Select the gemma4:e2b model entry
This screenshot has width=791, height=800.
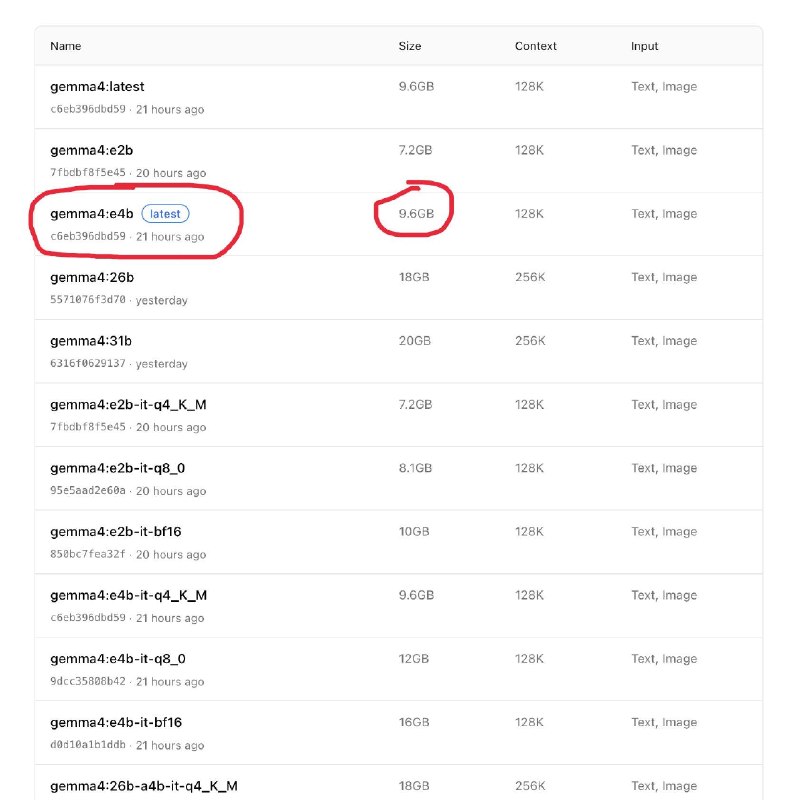88,150
